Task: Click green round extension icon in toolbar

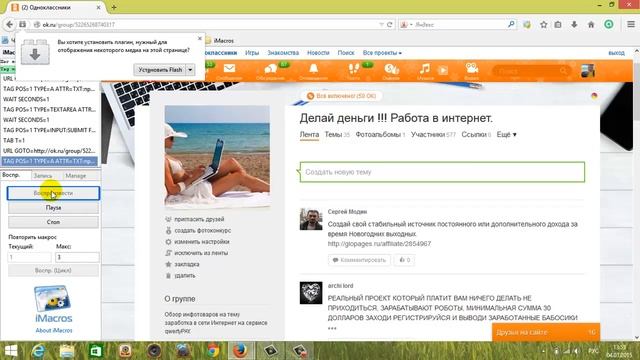Action: tap(609, 24)
